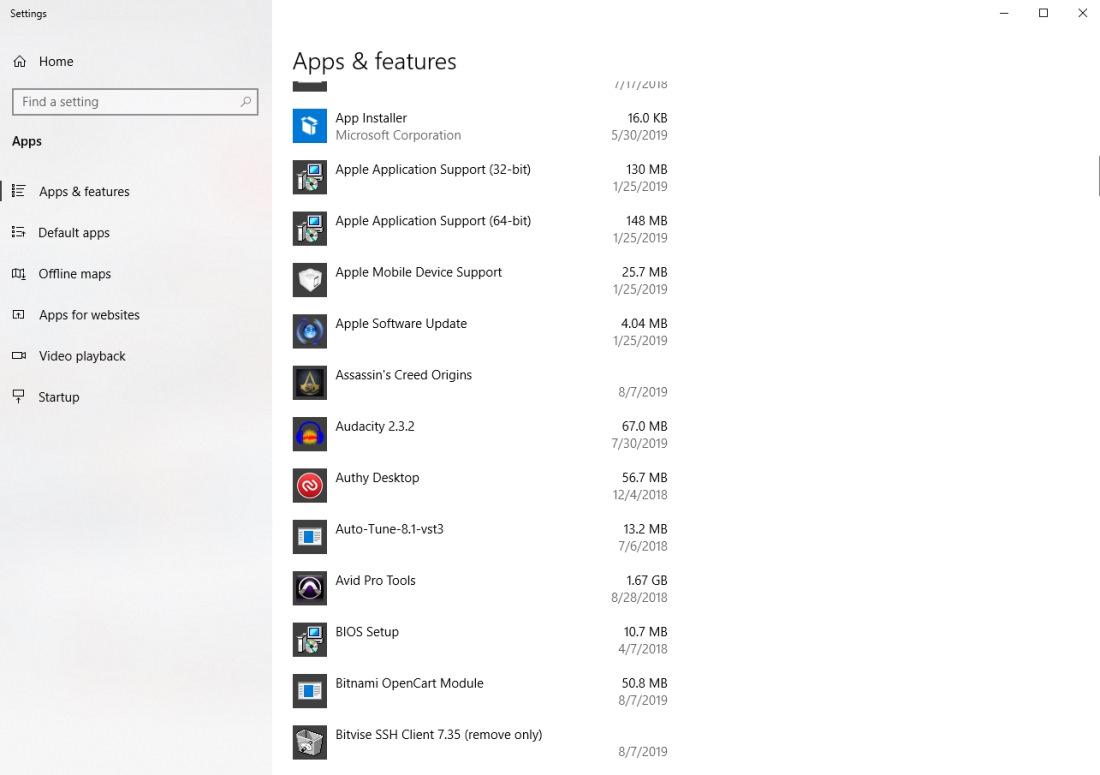Select the Apple Software Update name
The height and width of the screenshot is (775, 1100).
401,323
